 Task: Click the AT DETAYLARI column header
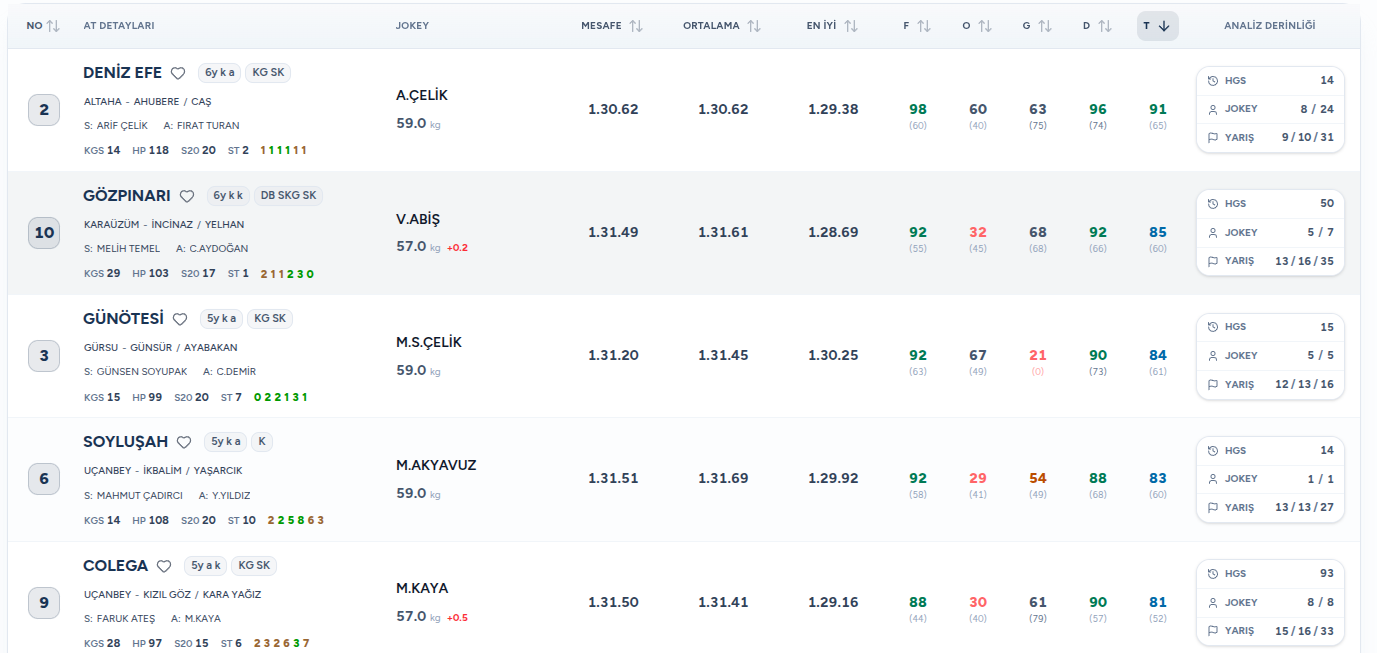click(x=119, y=26)
